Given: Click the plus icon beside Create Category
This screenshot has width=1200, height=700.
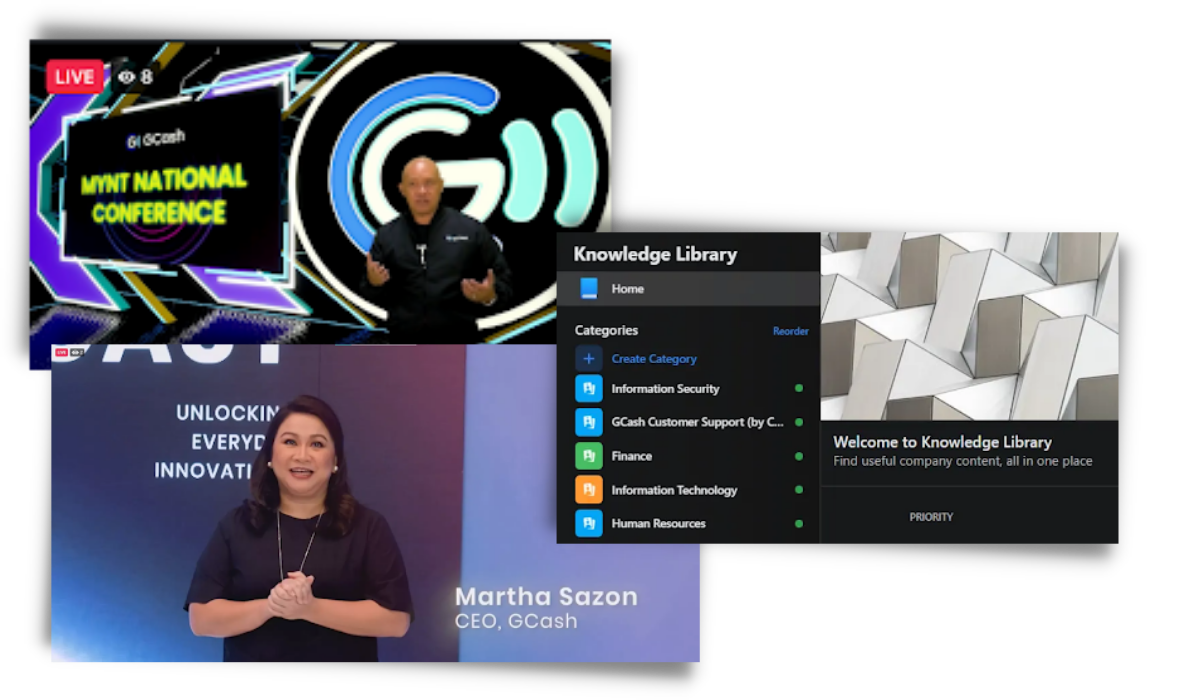Looking at the screenshot, I should 589,359.
